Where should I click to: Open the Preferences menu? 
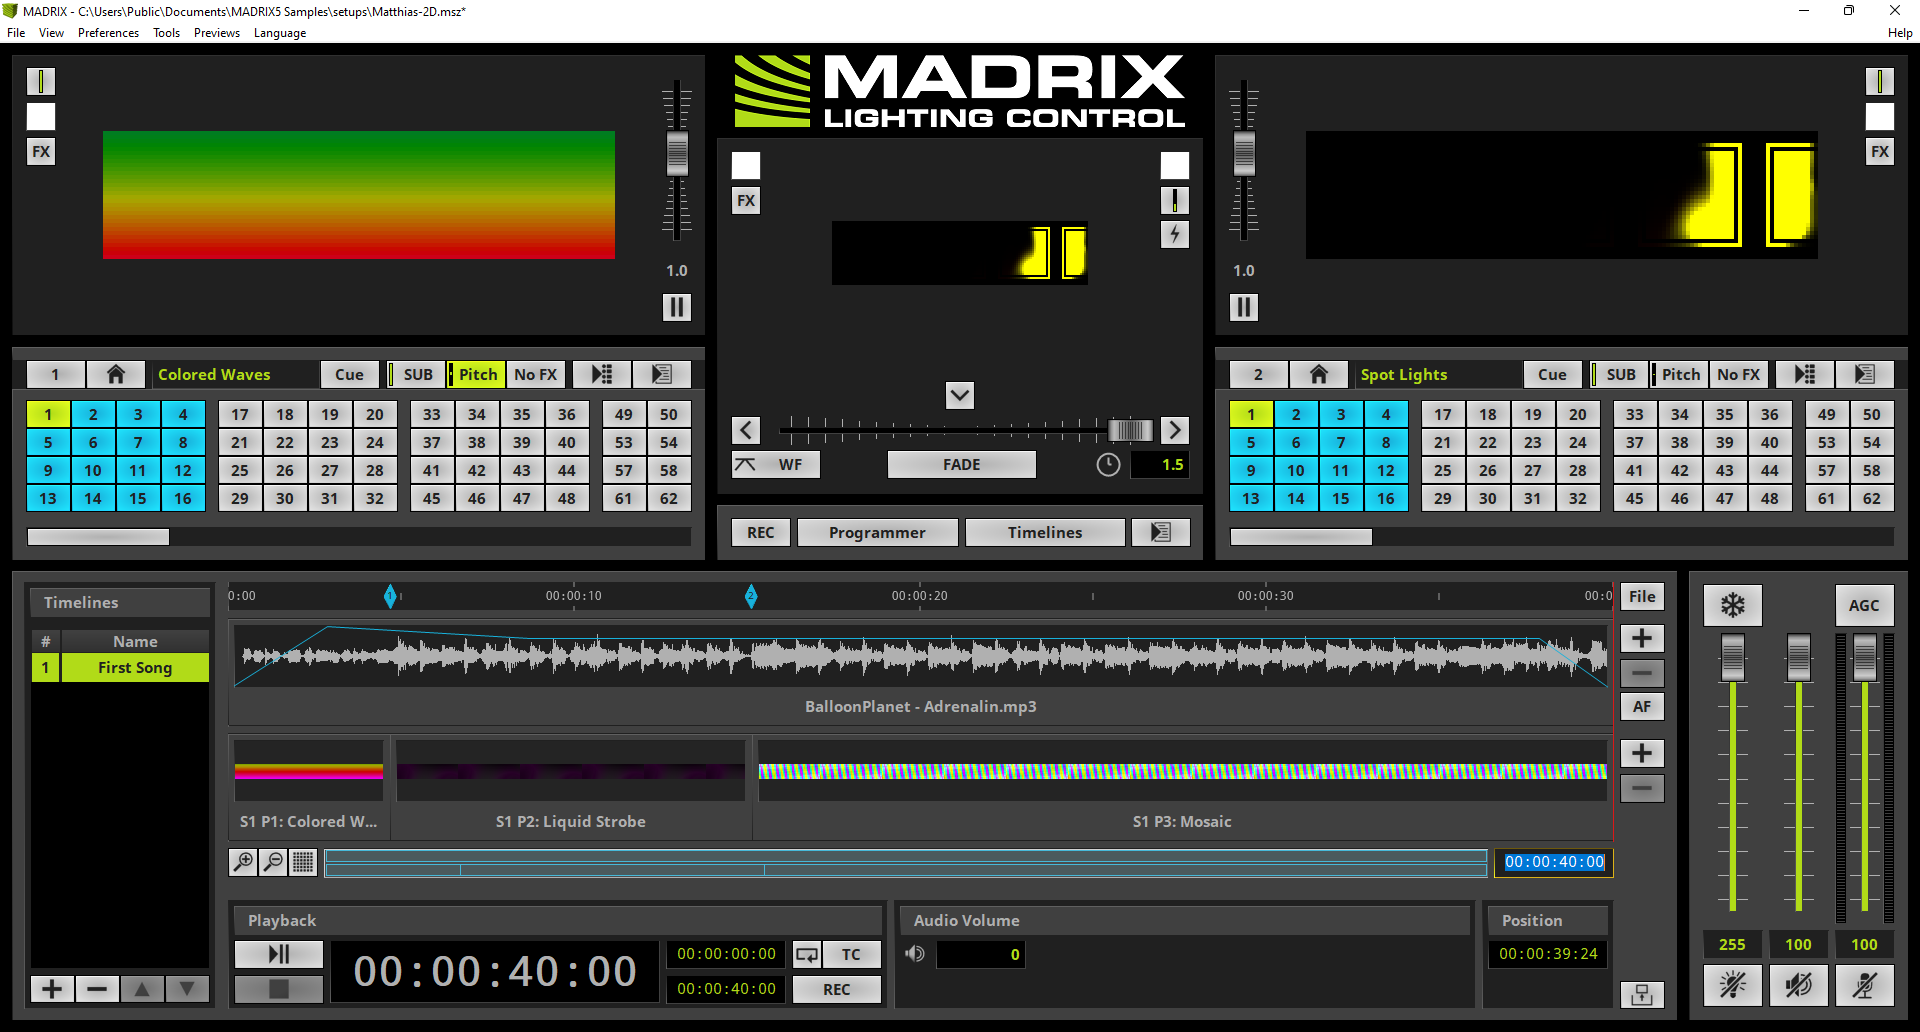tap(108, 33)
